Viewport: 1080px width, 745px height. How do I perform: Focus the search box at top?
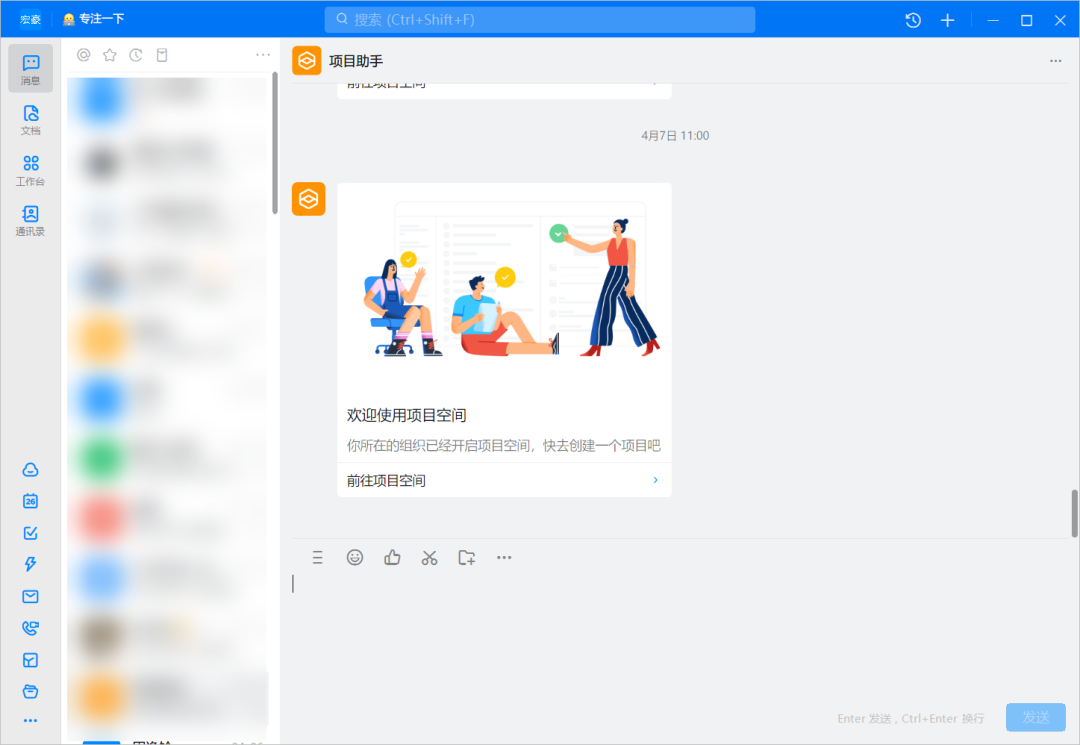(540, 20)
